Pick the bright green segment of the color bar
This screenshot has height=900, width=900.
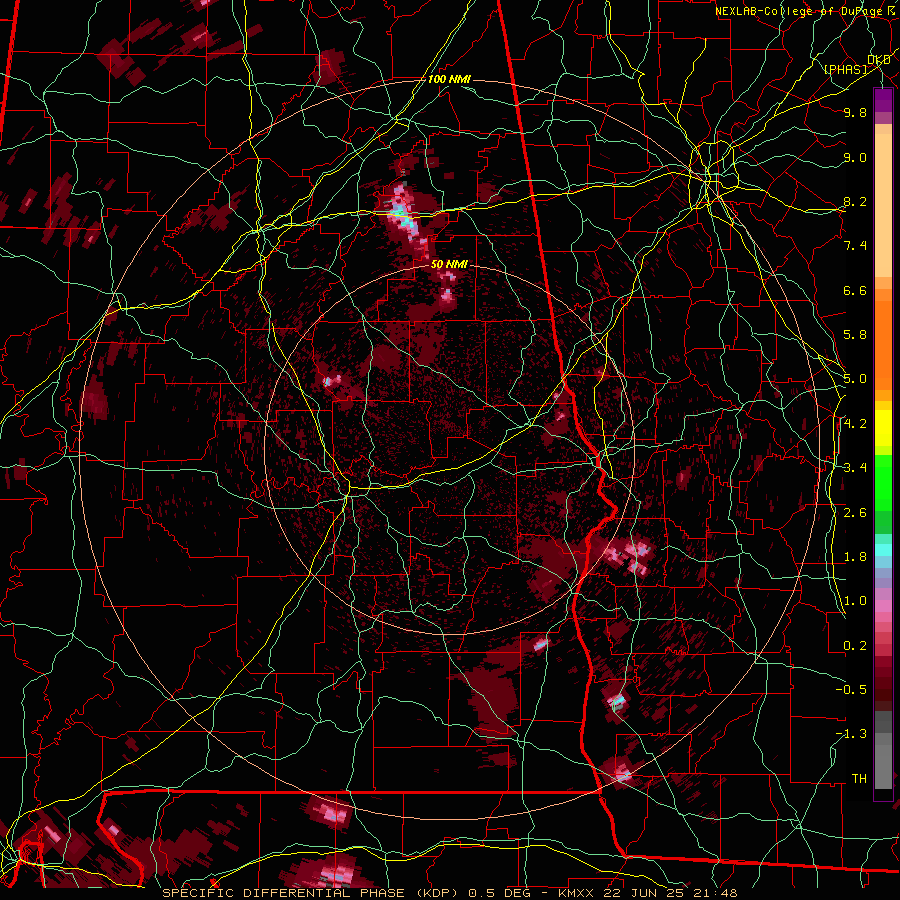point(883,483)
